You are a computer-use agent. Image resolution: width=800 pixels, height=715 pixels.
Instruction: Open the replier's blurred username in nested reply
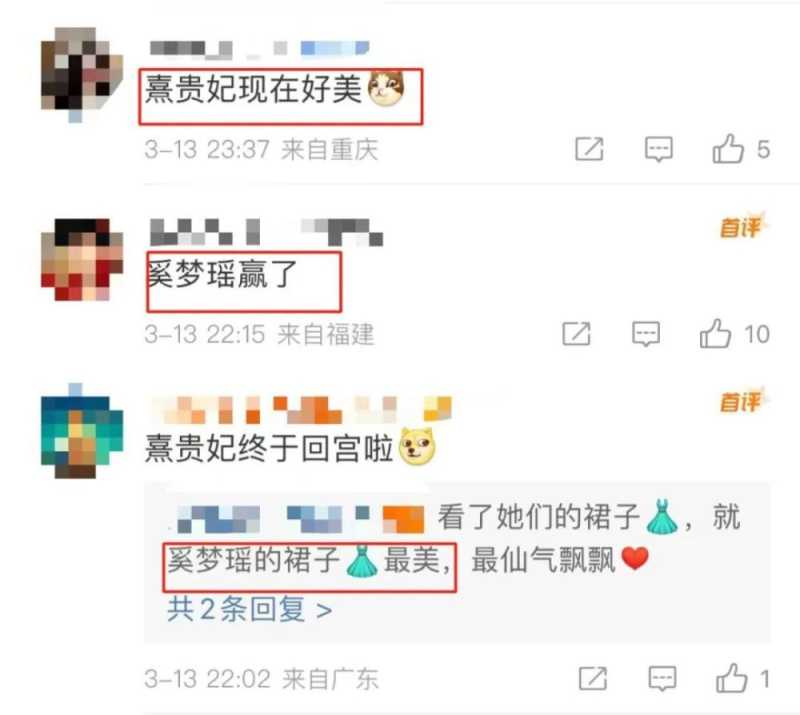pyautogui.click(x=301, y=519)
